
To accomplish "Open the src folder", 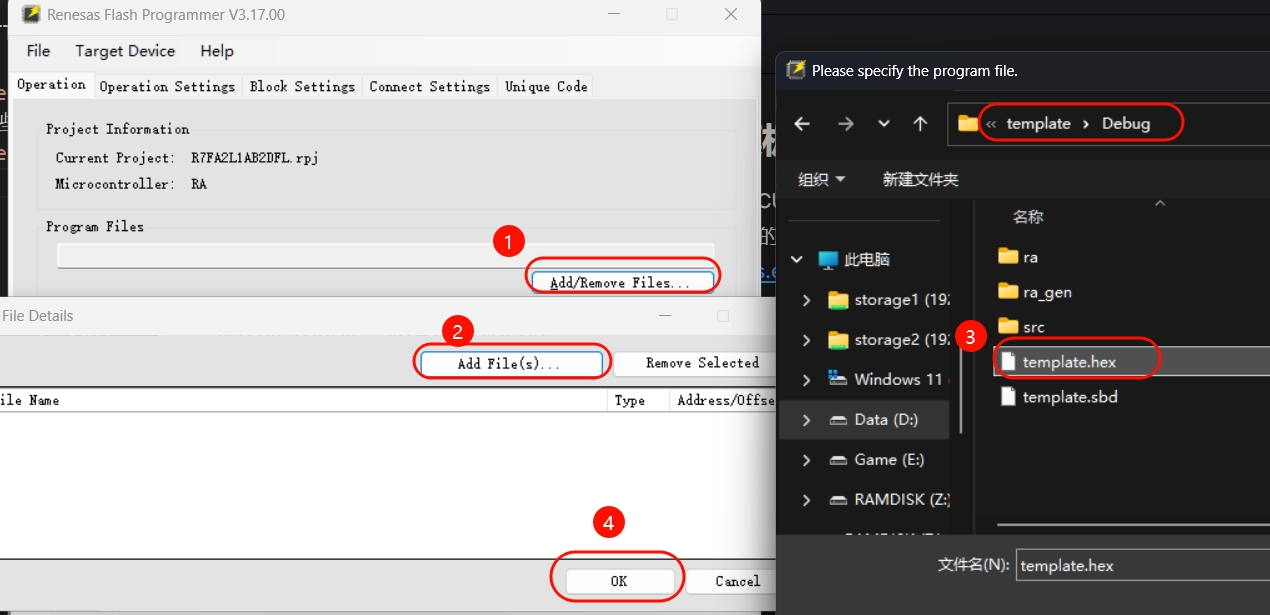I will (1021, 327).
